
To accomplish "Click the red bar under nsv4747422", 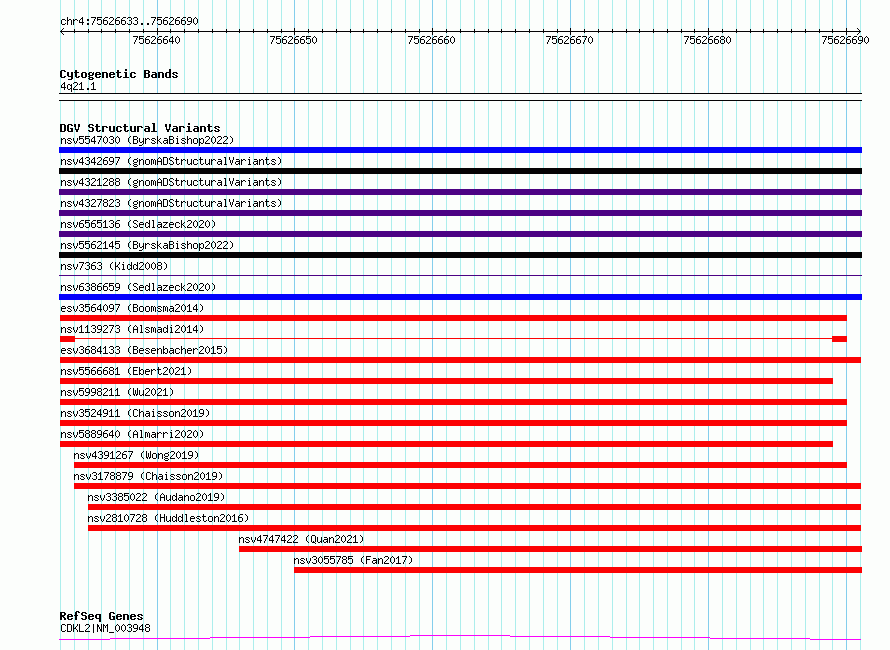I will [551, 549].
